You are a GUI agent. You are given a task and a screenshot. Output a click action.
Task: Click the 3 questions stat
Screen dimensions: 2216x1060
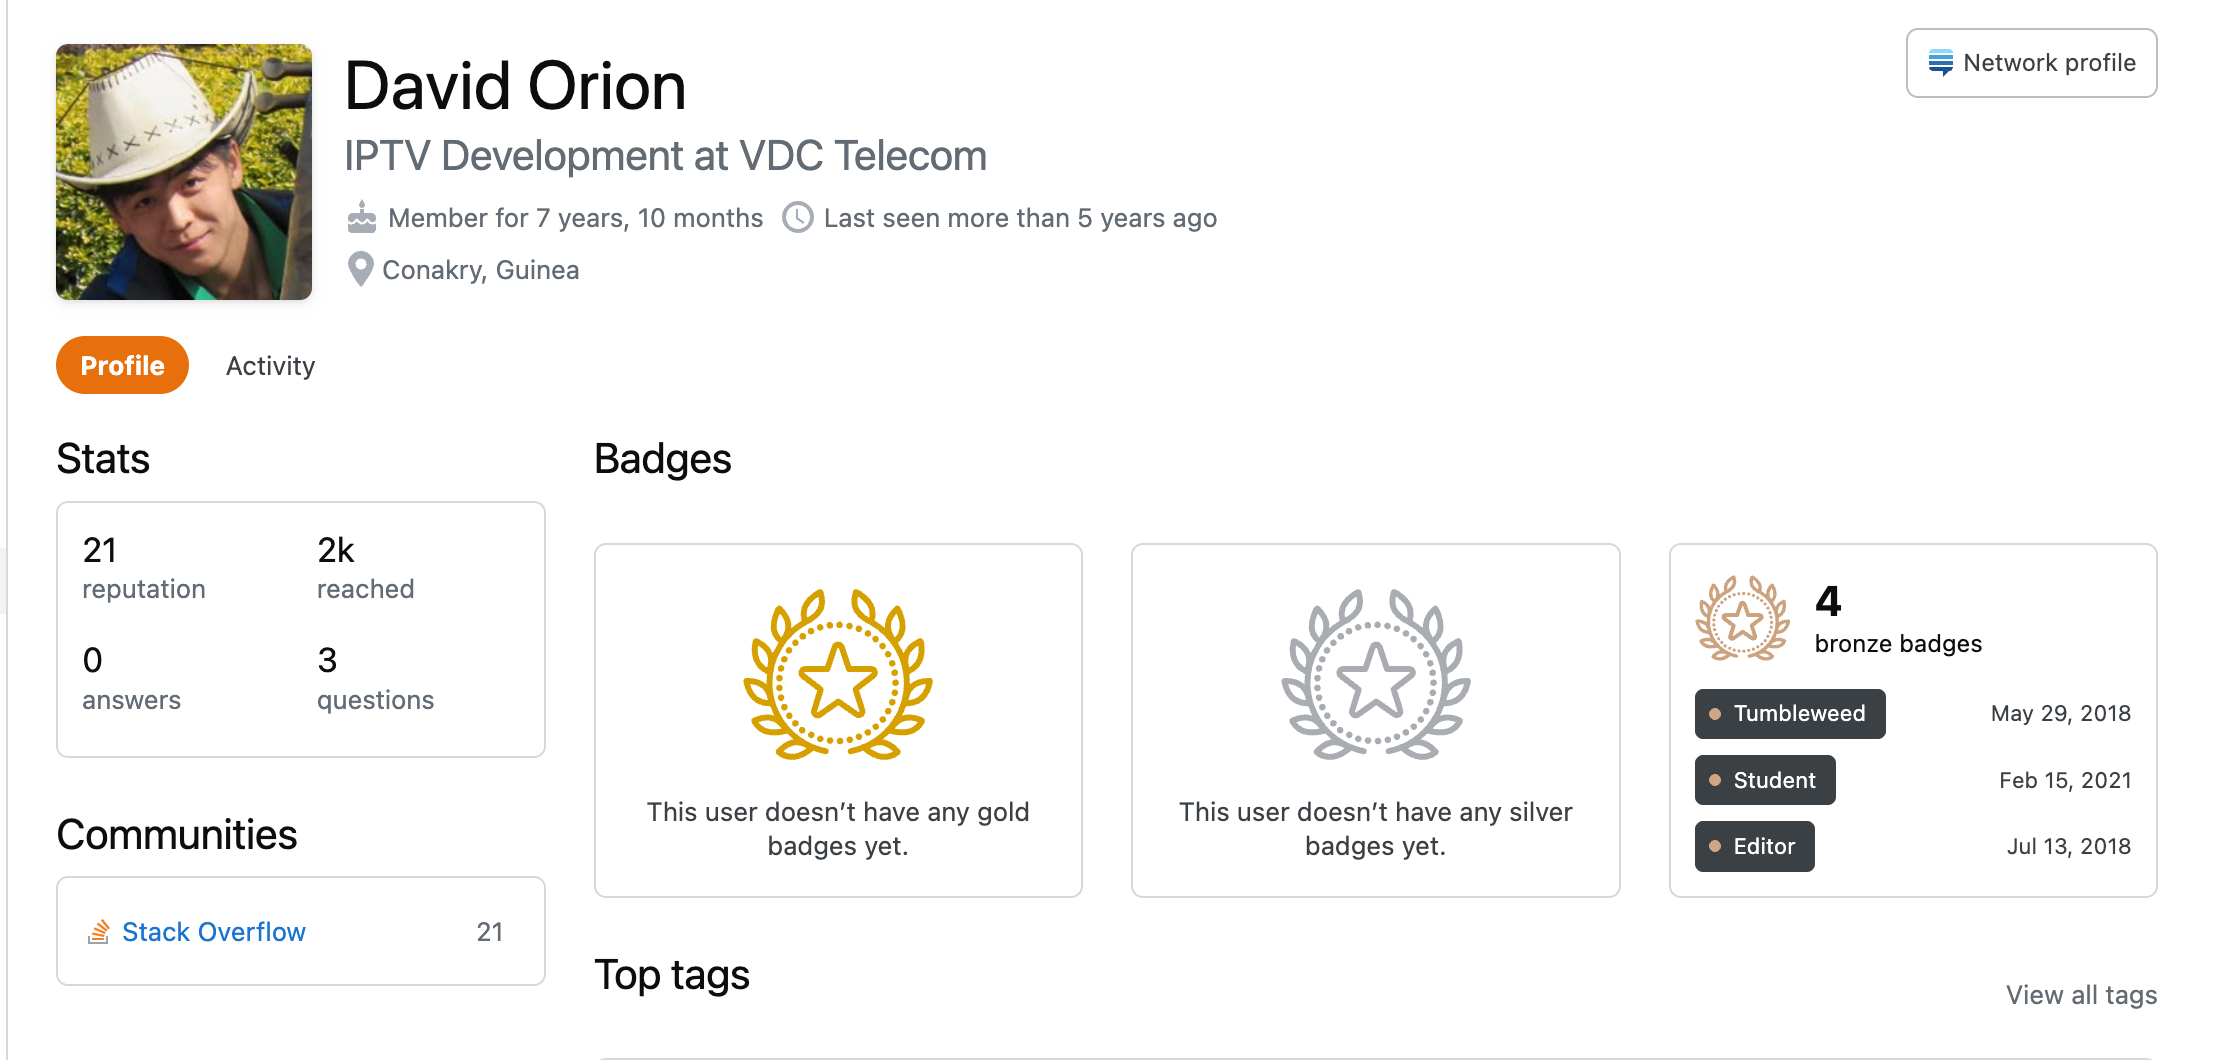[375, 678]
